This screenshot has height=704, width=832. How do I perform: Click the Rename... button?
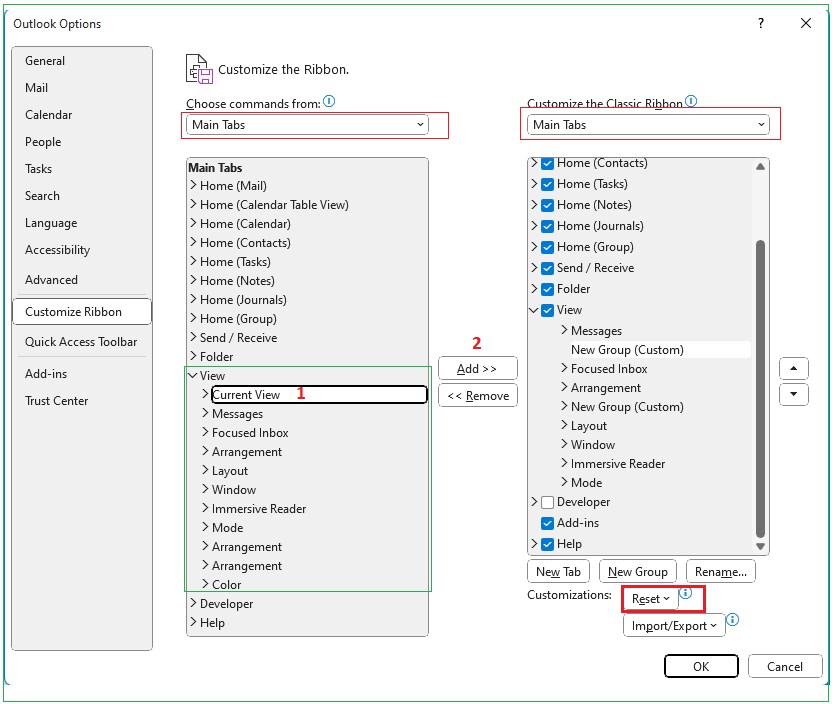click(721, 571)
